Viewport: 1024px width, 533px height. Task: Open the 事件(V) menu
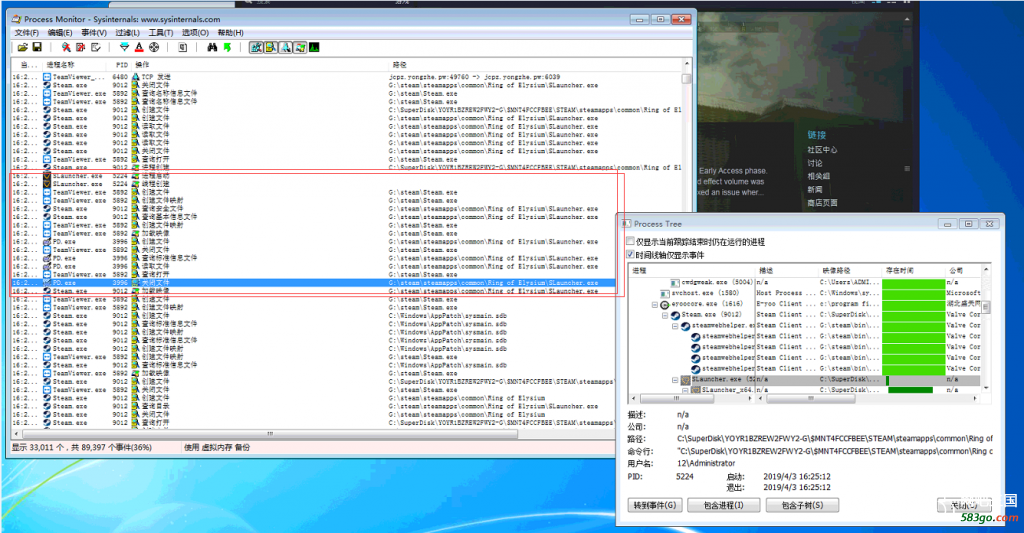(93, 33)
